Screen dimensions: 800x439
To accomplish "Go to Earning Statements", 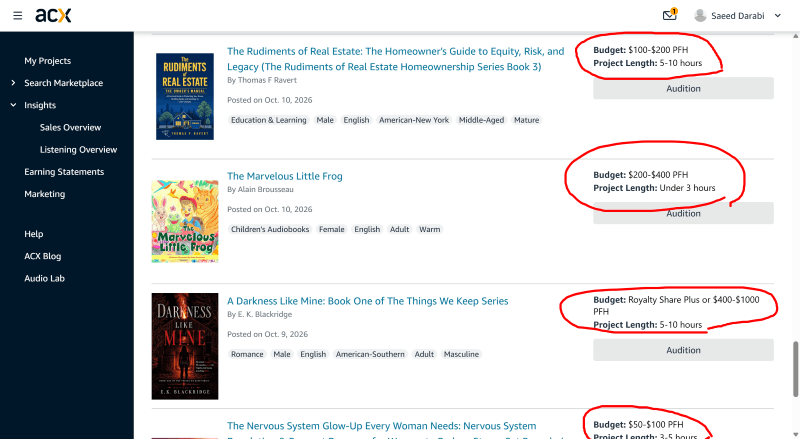I will click(64, 172).
